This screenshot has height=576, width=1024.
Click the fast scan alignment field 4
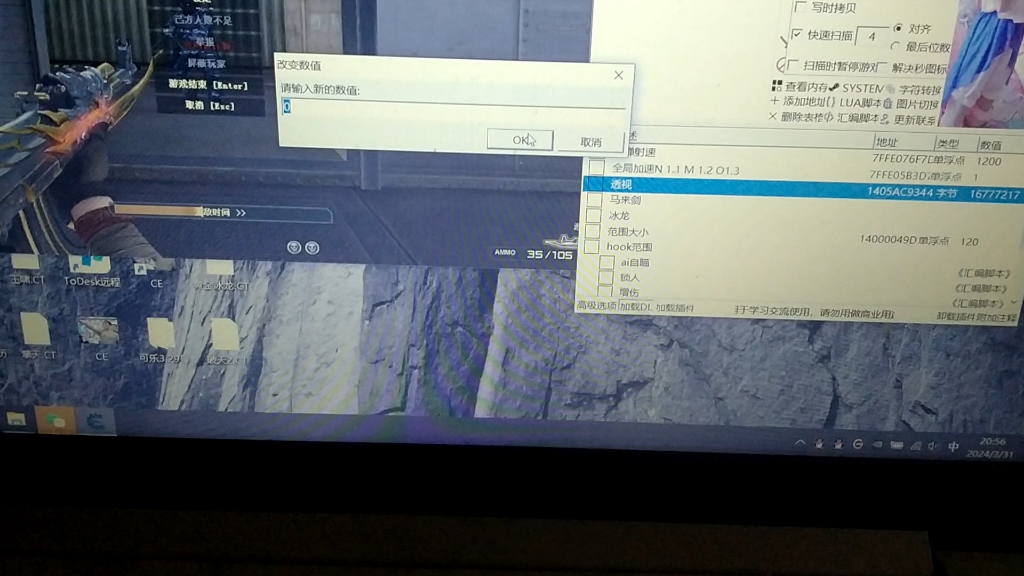(x=872, y=37)
